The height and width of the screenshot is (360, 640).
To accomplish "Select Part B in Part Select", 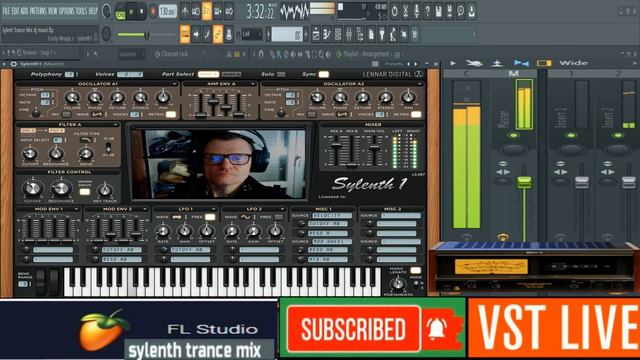I will coord(231,74).
